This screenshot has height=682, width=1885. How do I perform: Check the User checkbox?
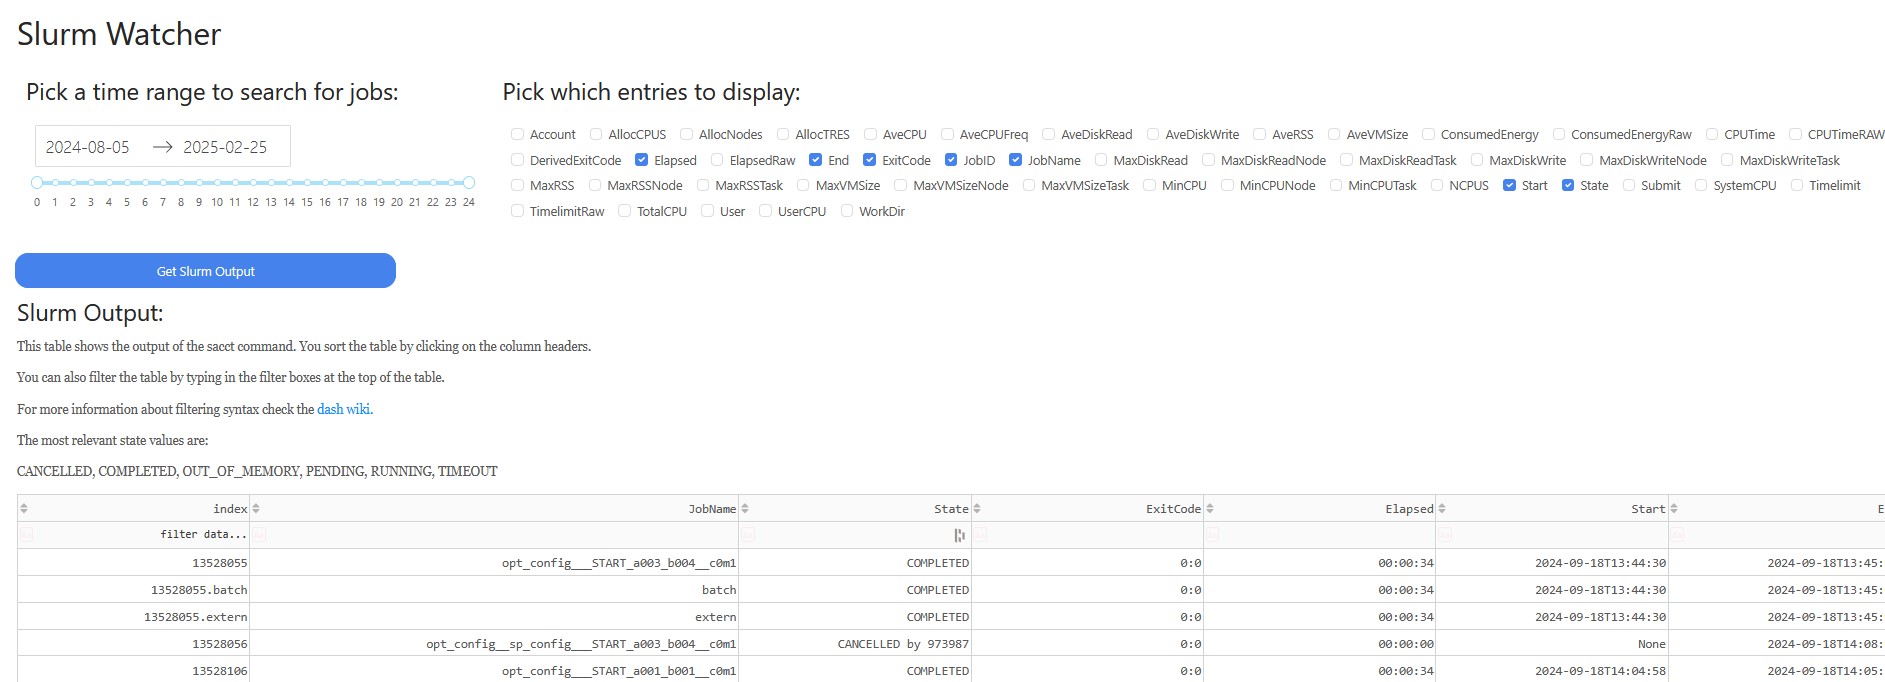click(708, 211)
